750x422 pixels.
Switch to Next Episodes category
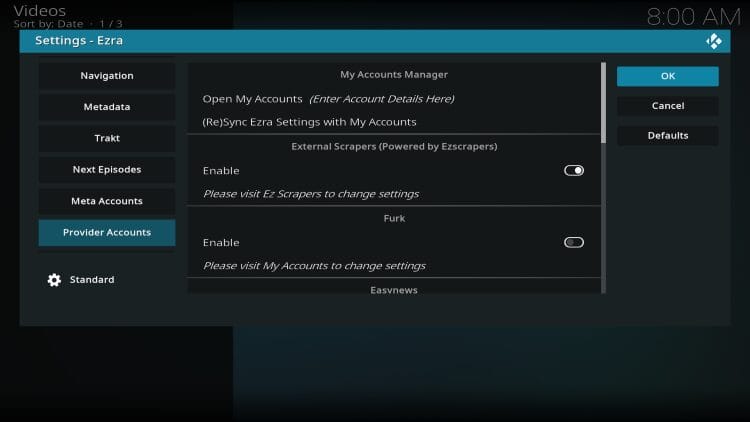(x=107, y=169)
